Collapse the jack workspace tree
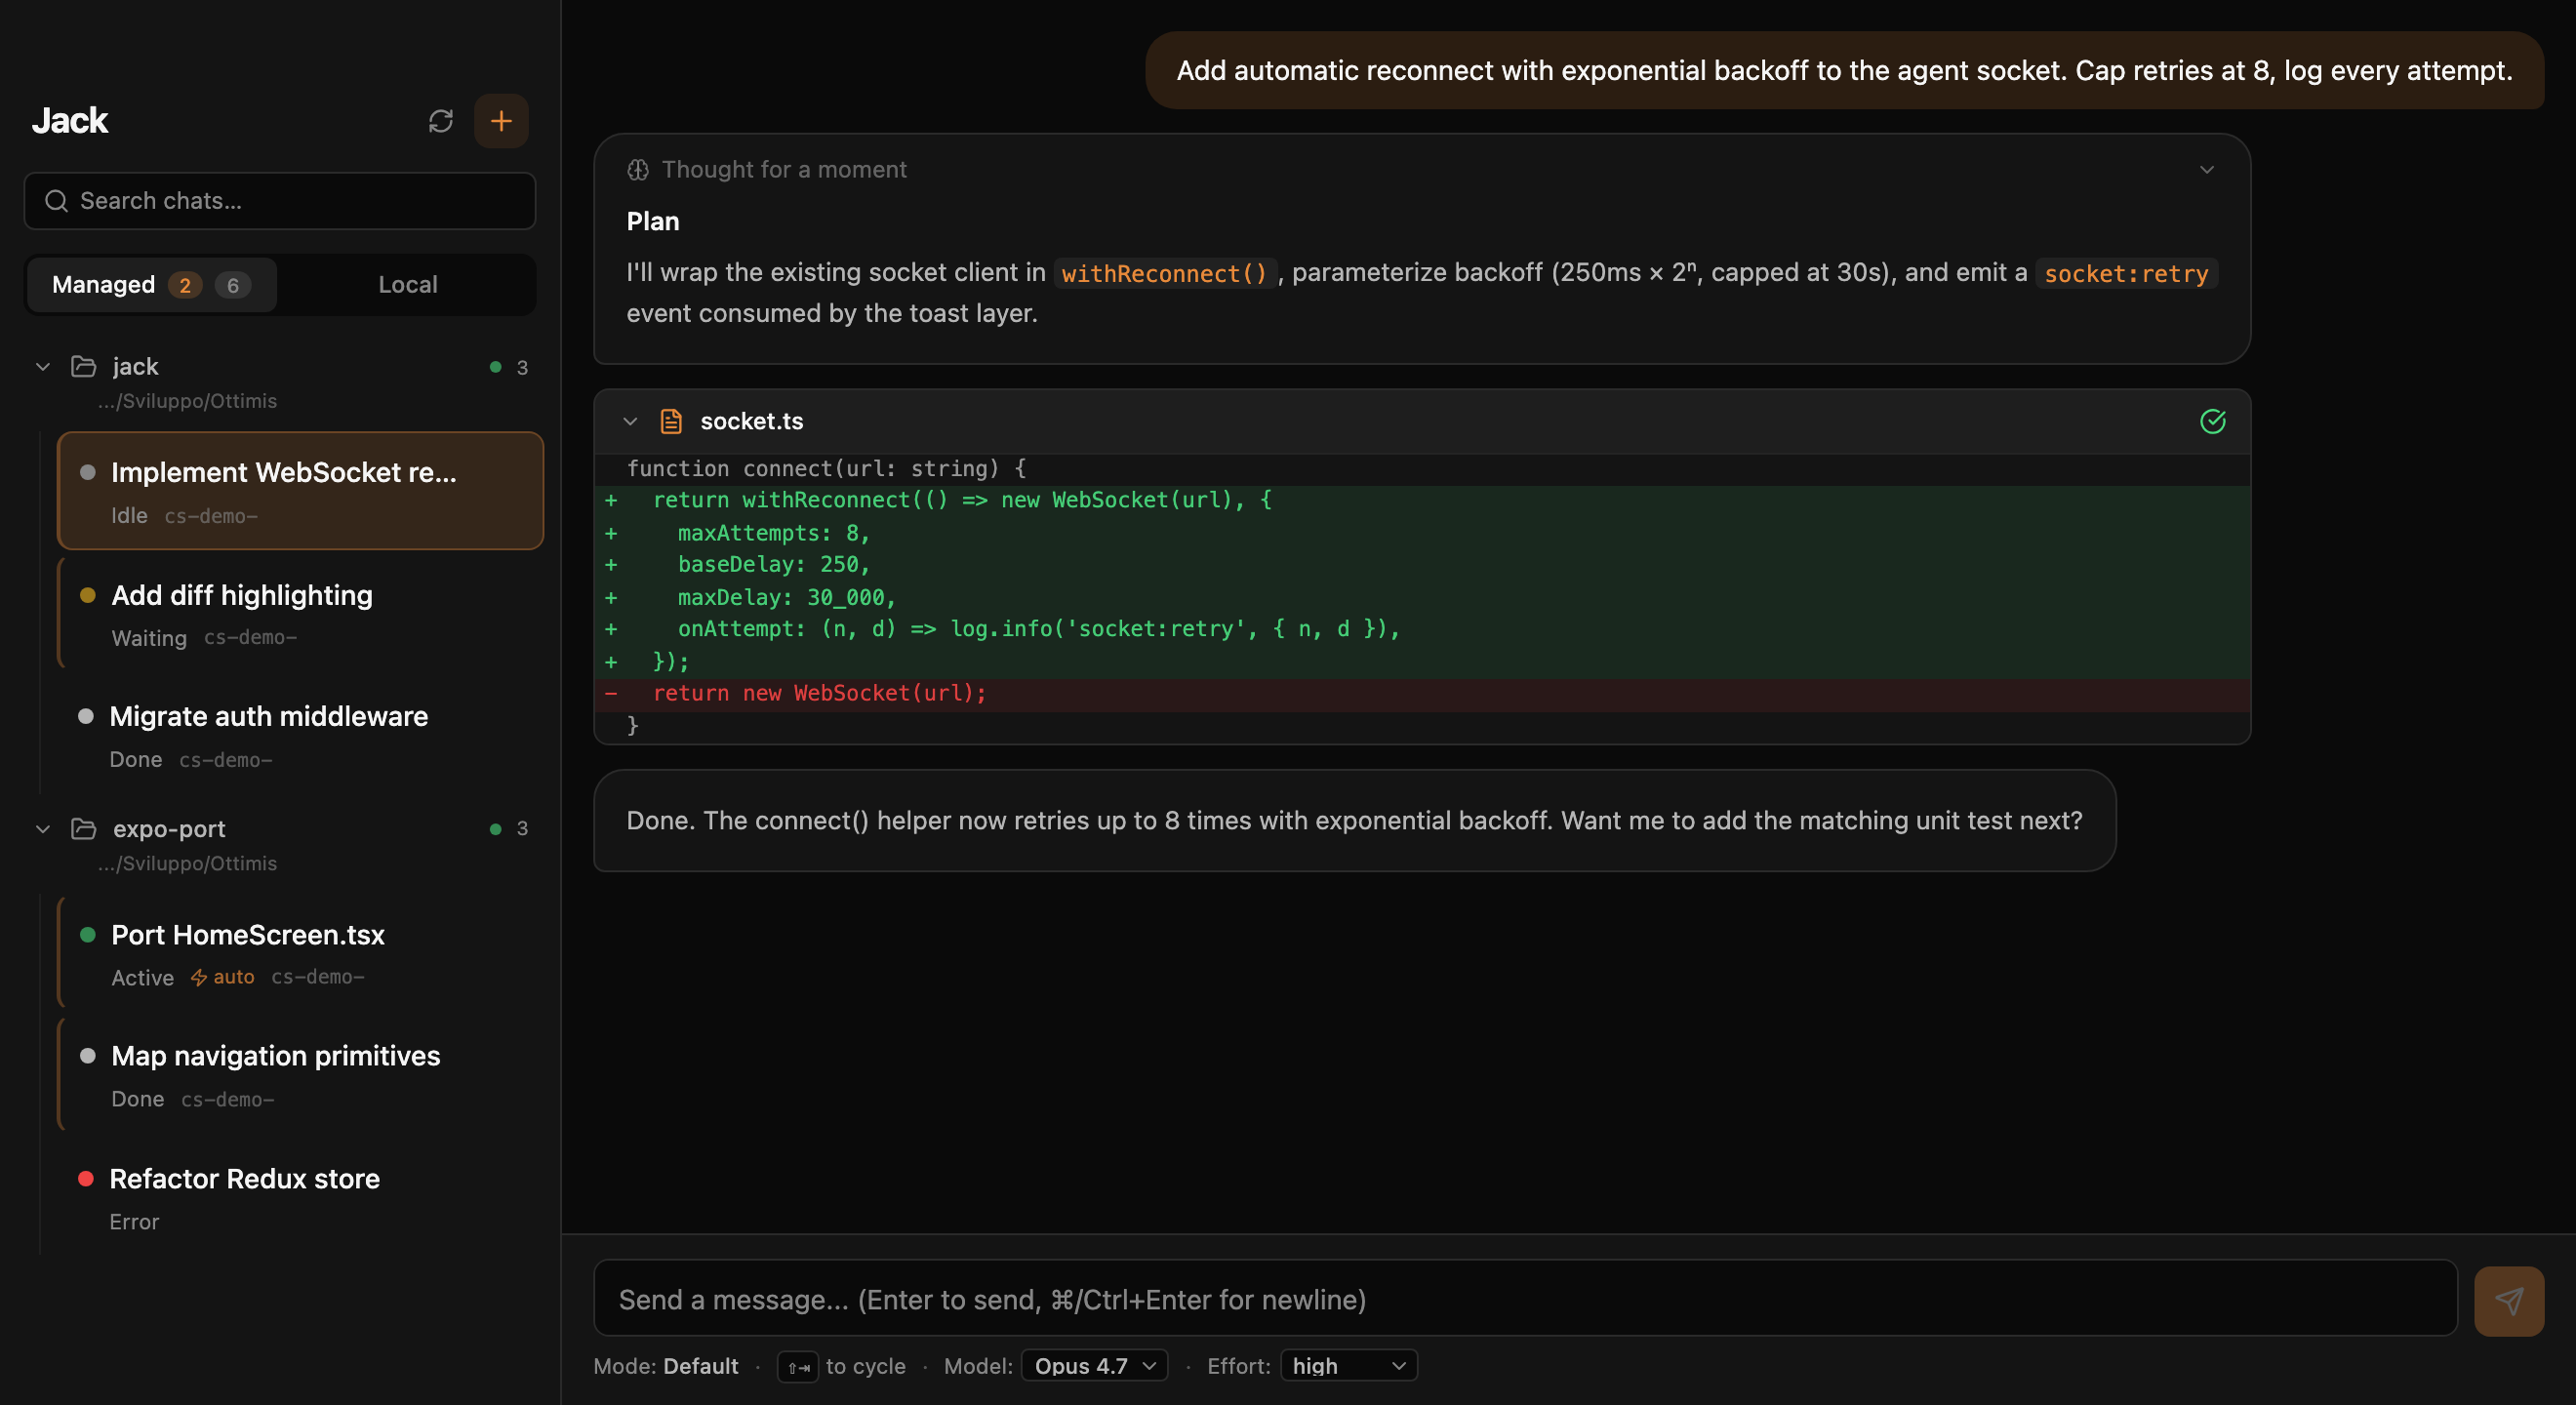Image resolution: width=2576 pixels, height=1405 pixels. pyautogui.click(x=43, y=366)
